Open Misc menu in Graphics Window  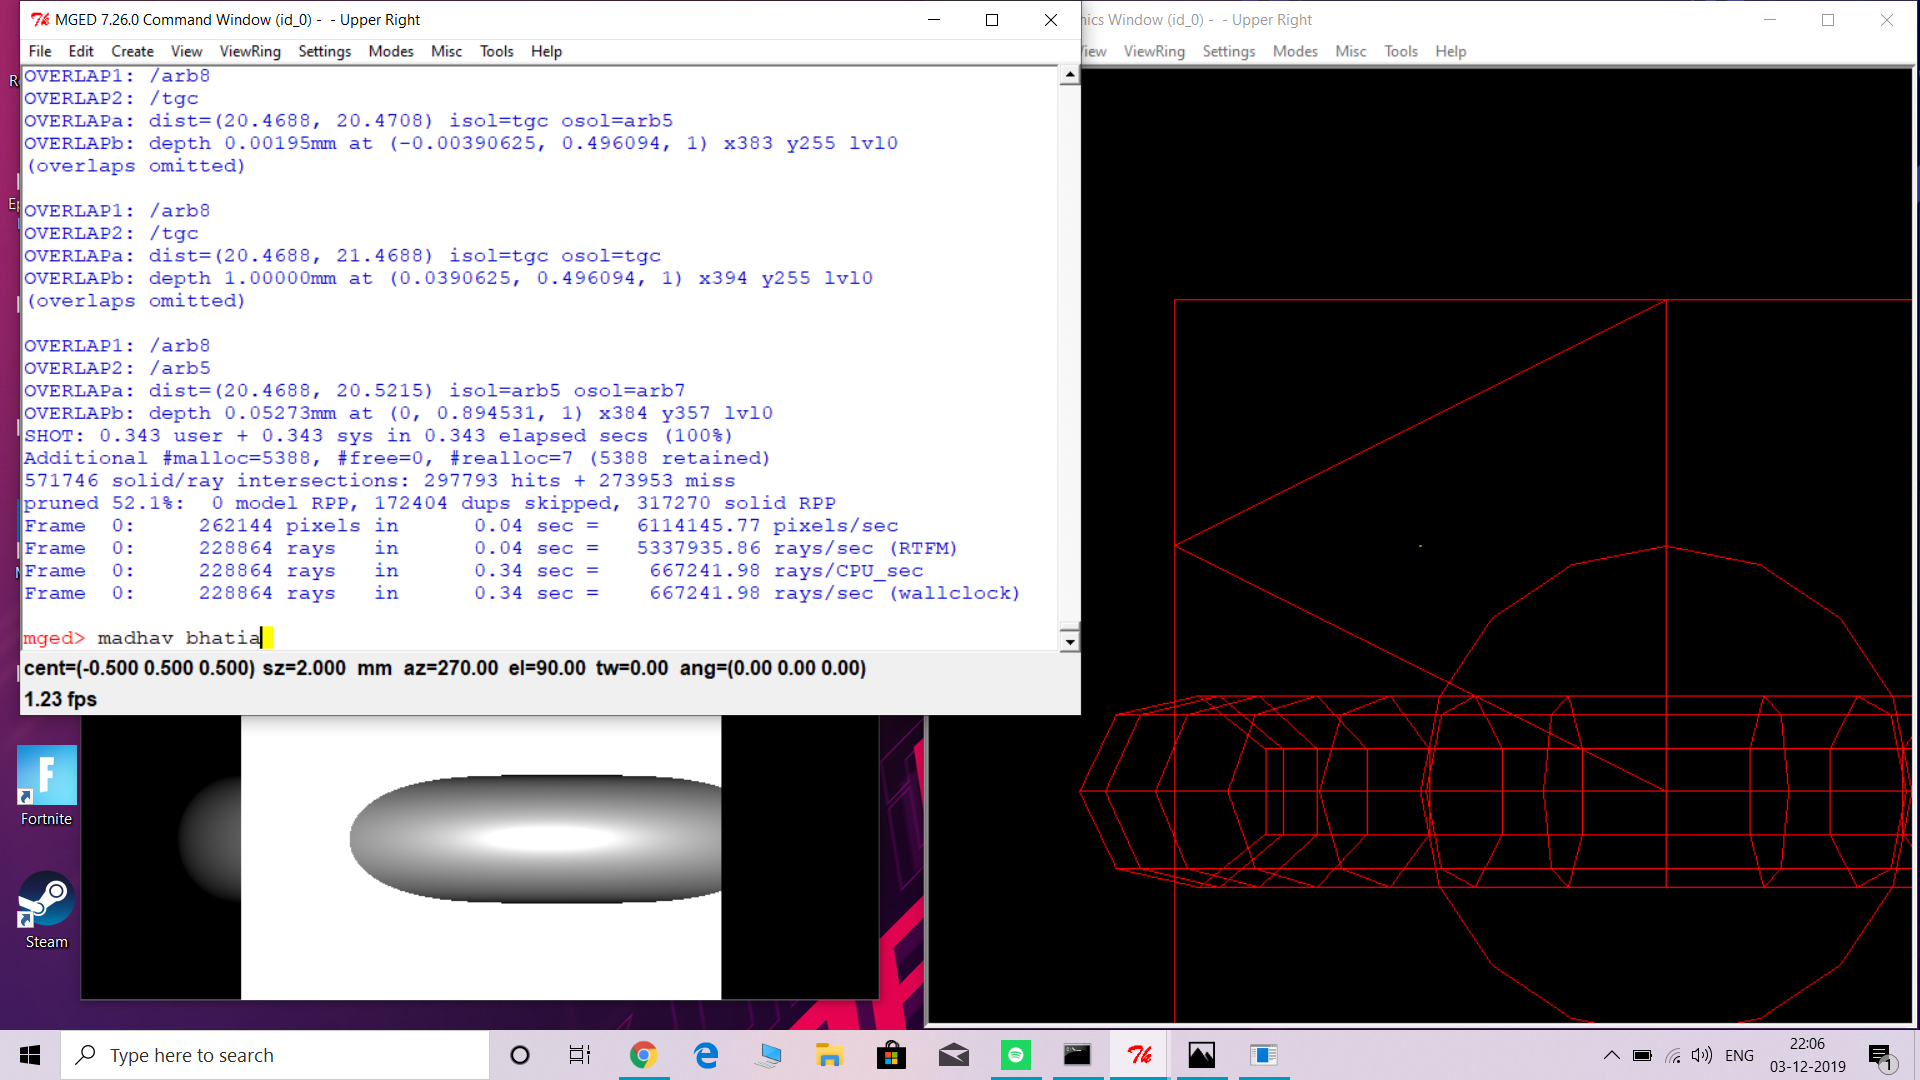pyautogui.click(x=1351, y=51)
